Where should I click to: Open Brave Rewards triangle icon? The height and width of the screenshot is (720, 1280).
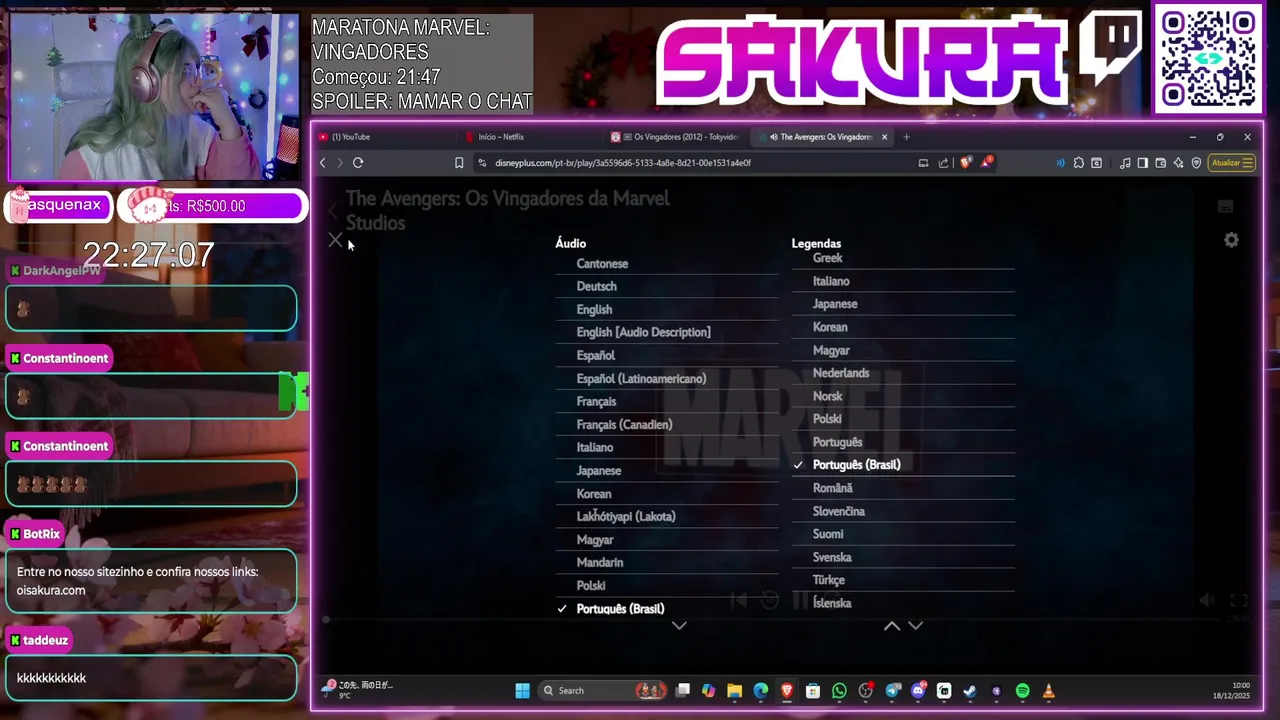coord(987,162)
